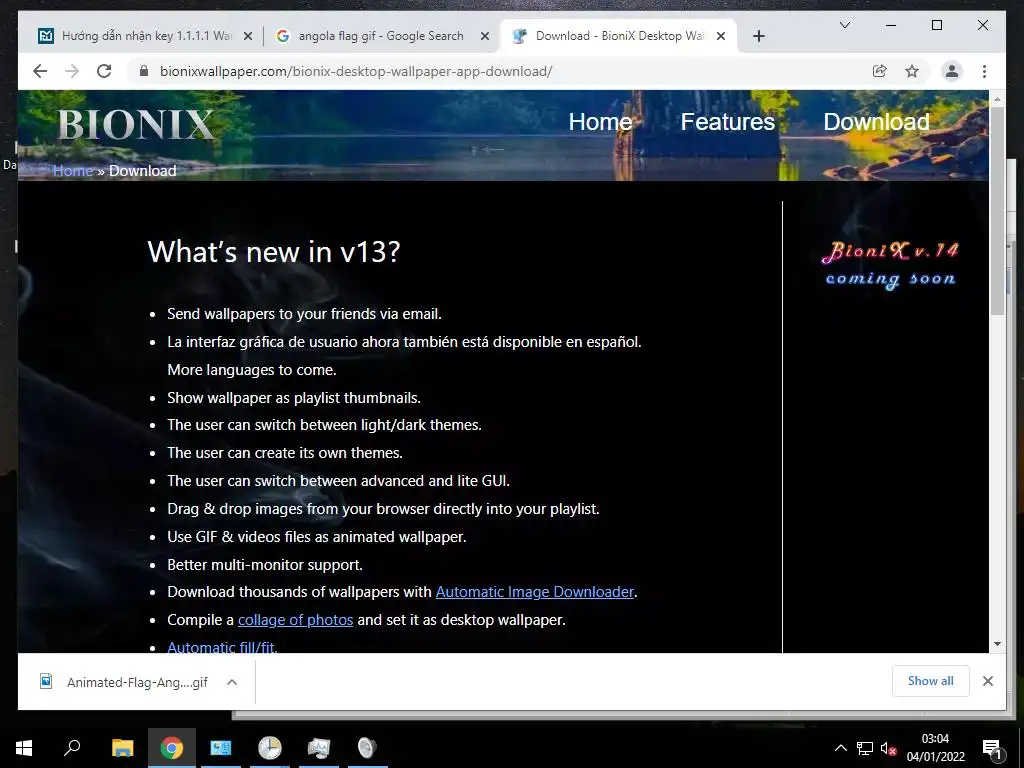The height and width of the screenshot is (768, 1024).
Task: Click Show all downloads button
Action: tap(931, 680)
